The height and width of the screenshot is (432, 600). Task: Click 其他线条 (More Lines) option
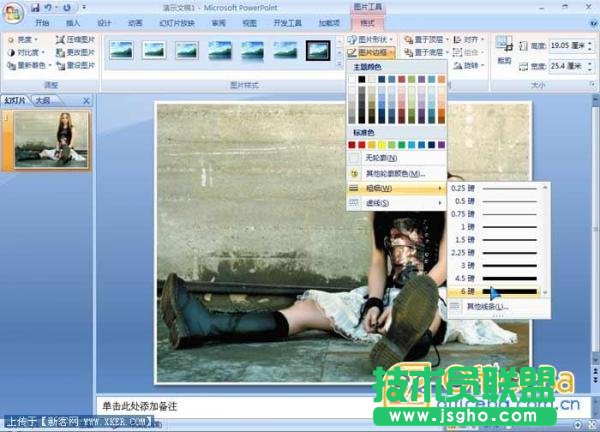coord(488,307)
